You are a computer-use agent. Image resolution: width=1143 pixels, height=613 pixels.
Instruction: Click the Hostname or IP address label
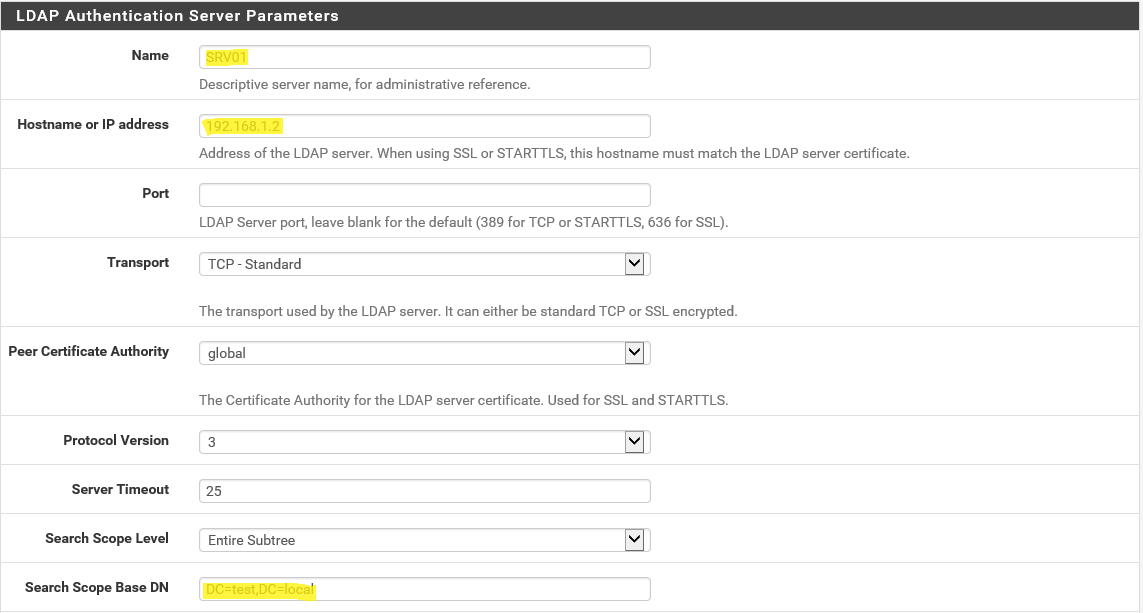pos(93,124)
